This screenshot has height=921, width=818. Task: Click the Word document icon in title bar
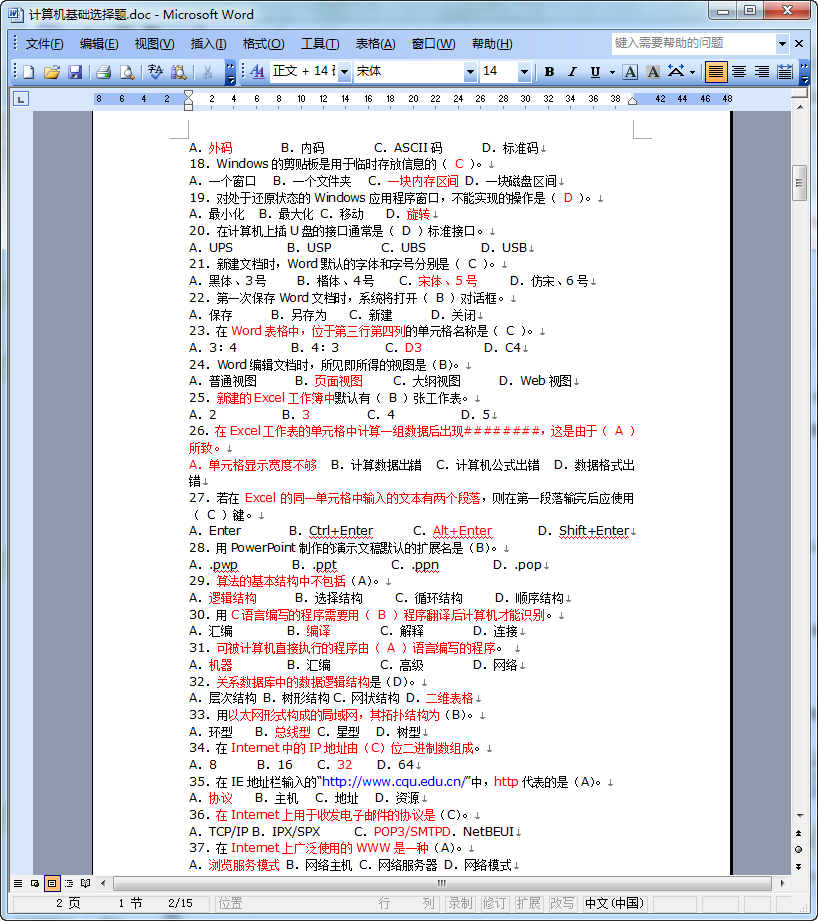point(16,14)
